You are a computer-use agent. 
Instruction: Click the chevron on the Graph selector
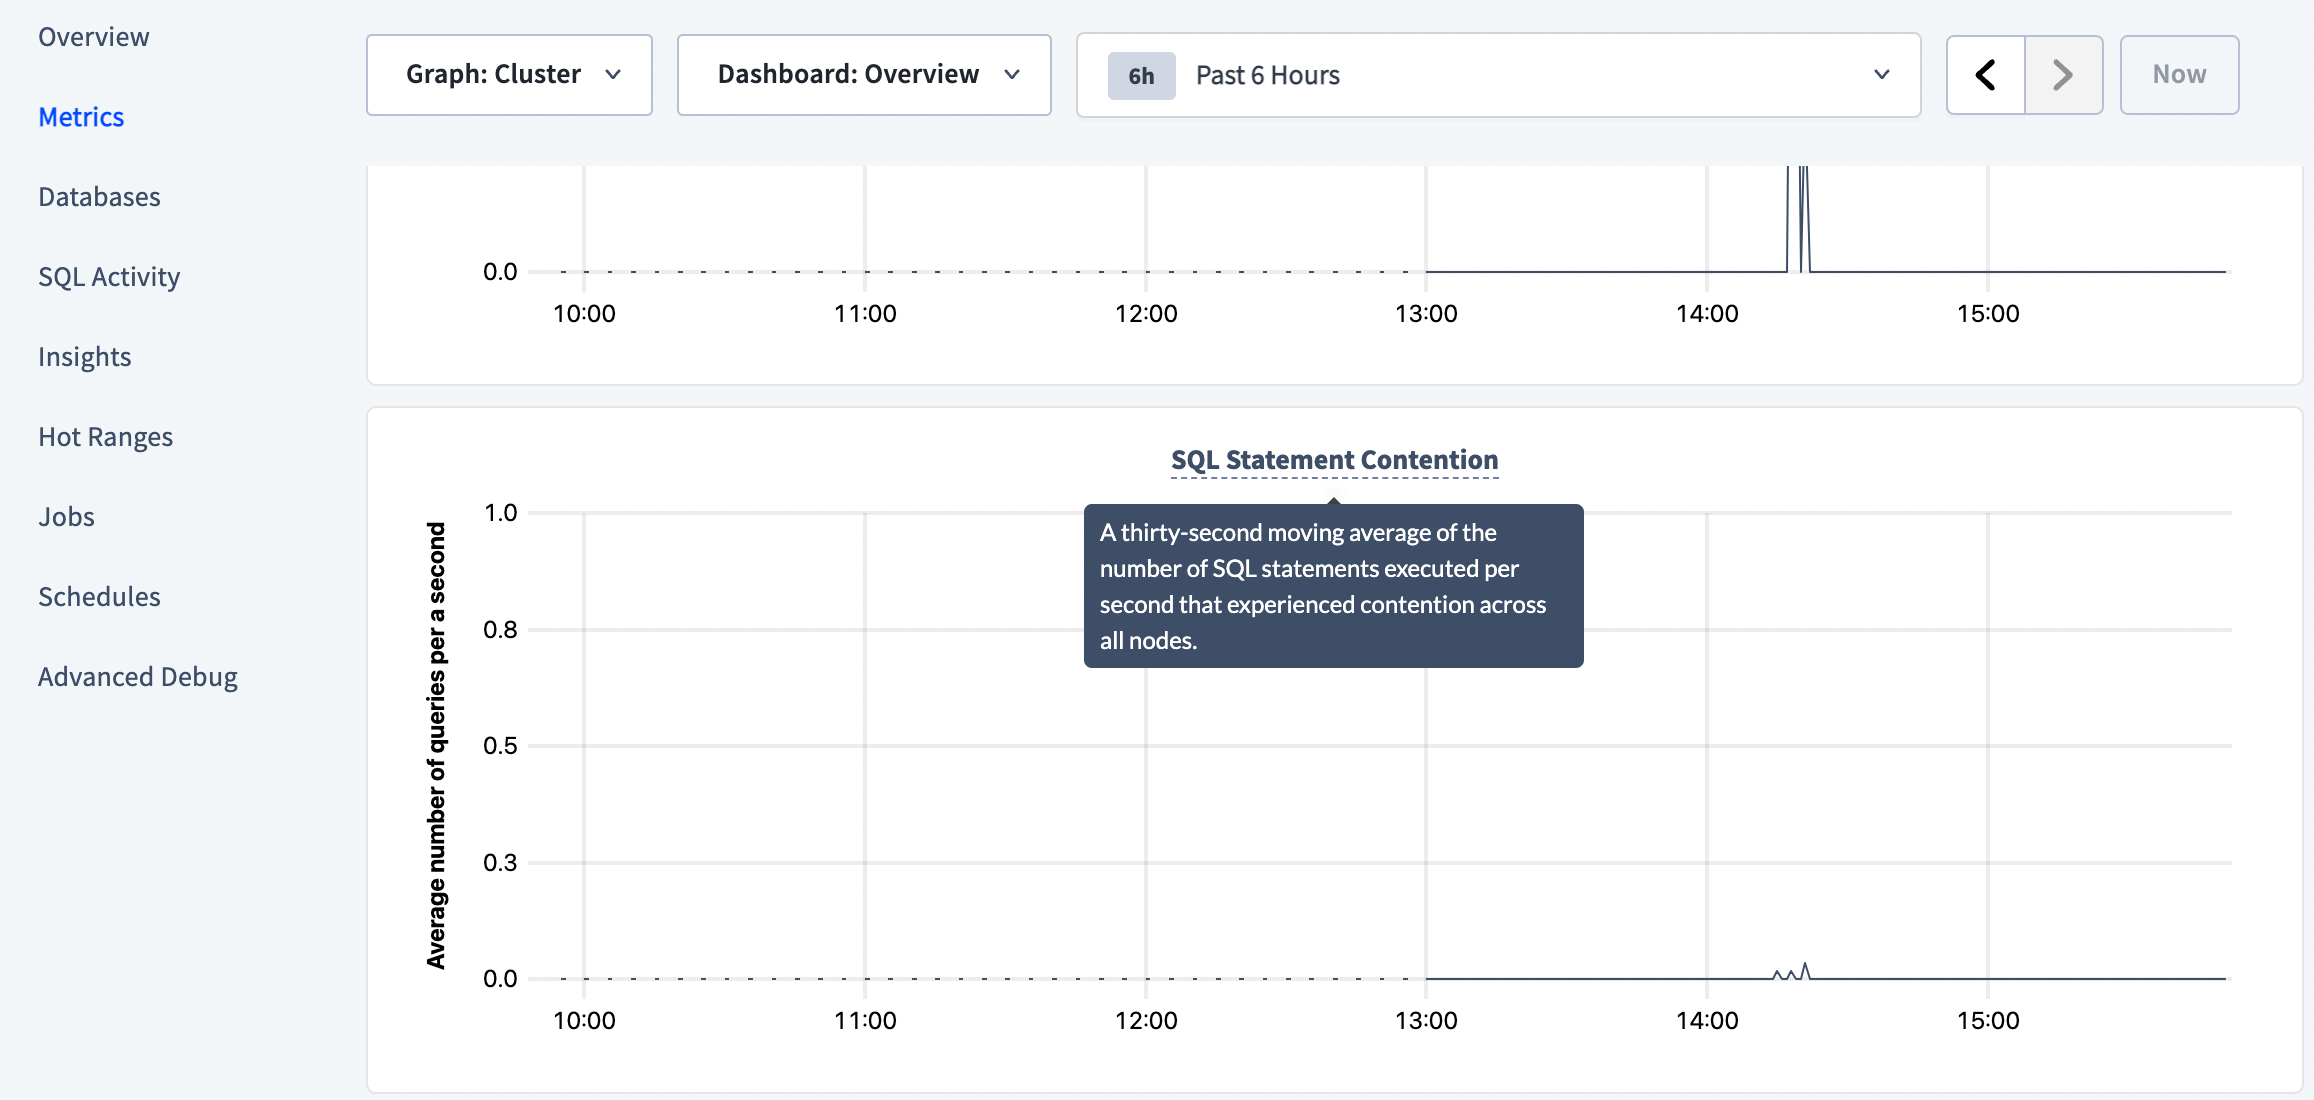[613, 74]
